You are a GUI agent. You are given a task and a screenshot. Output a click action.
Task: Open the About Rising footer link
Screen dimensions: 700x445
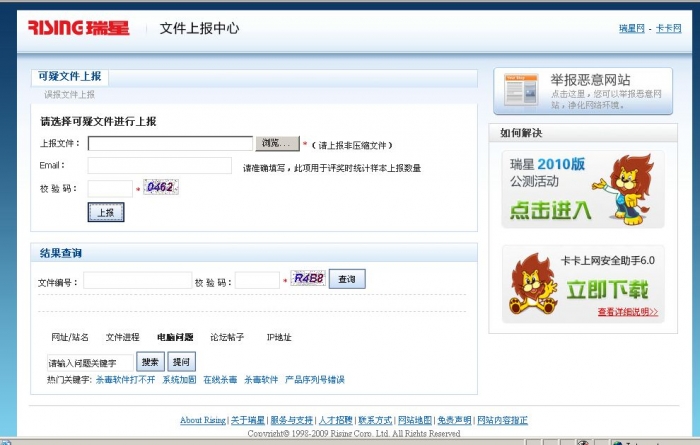click(203, 420)
